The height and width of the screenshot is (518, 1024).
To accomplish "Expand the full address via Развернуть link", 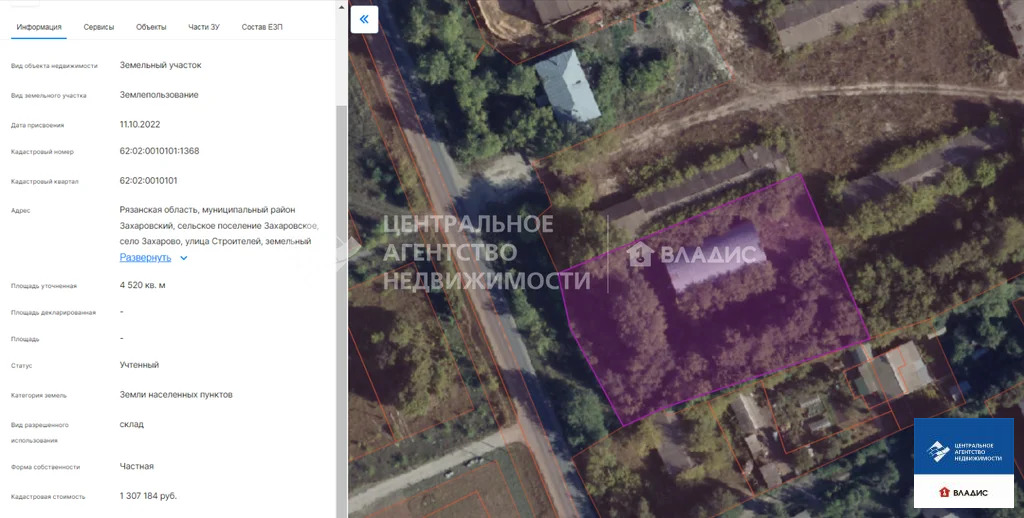I will (145, 257).
